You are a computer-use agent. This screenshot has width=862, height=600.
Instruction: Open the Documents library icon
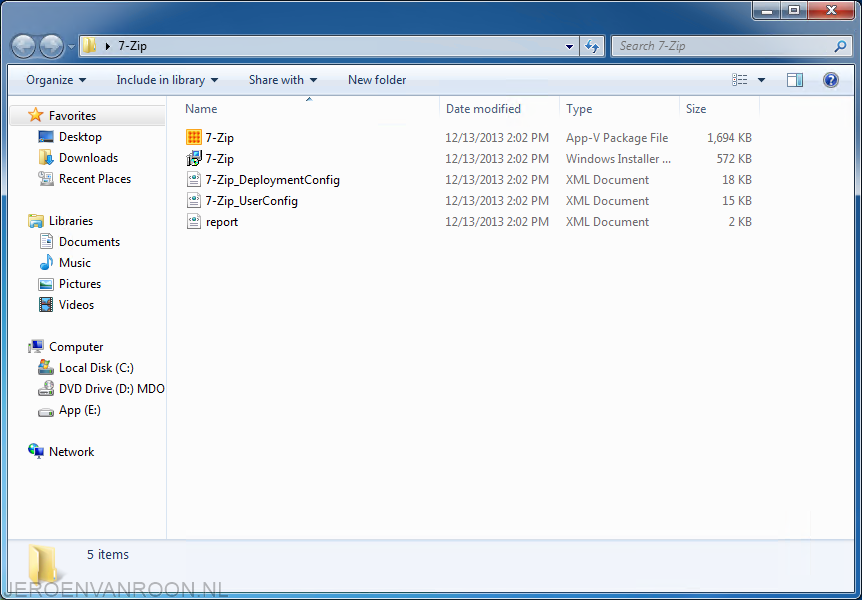(46, 242)
